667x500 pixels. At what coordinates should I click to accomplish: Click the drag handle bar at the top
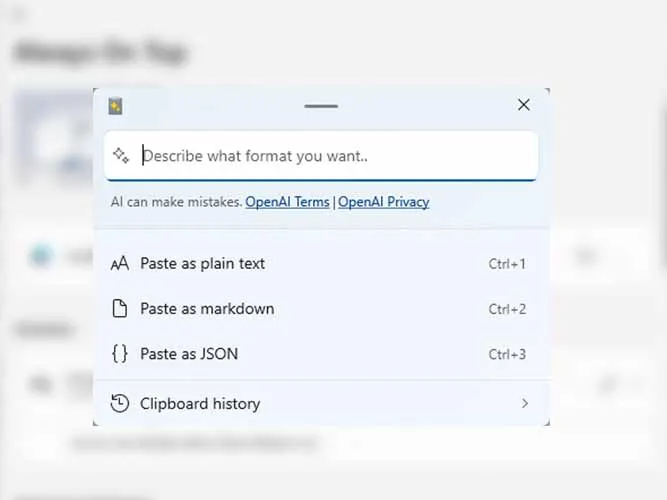click(x=321, y=106)
